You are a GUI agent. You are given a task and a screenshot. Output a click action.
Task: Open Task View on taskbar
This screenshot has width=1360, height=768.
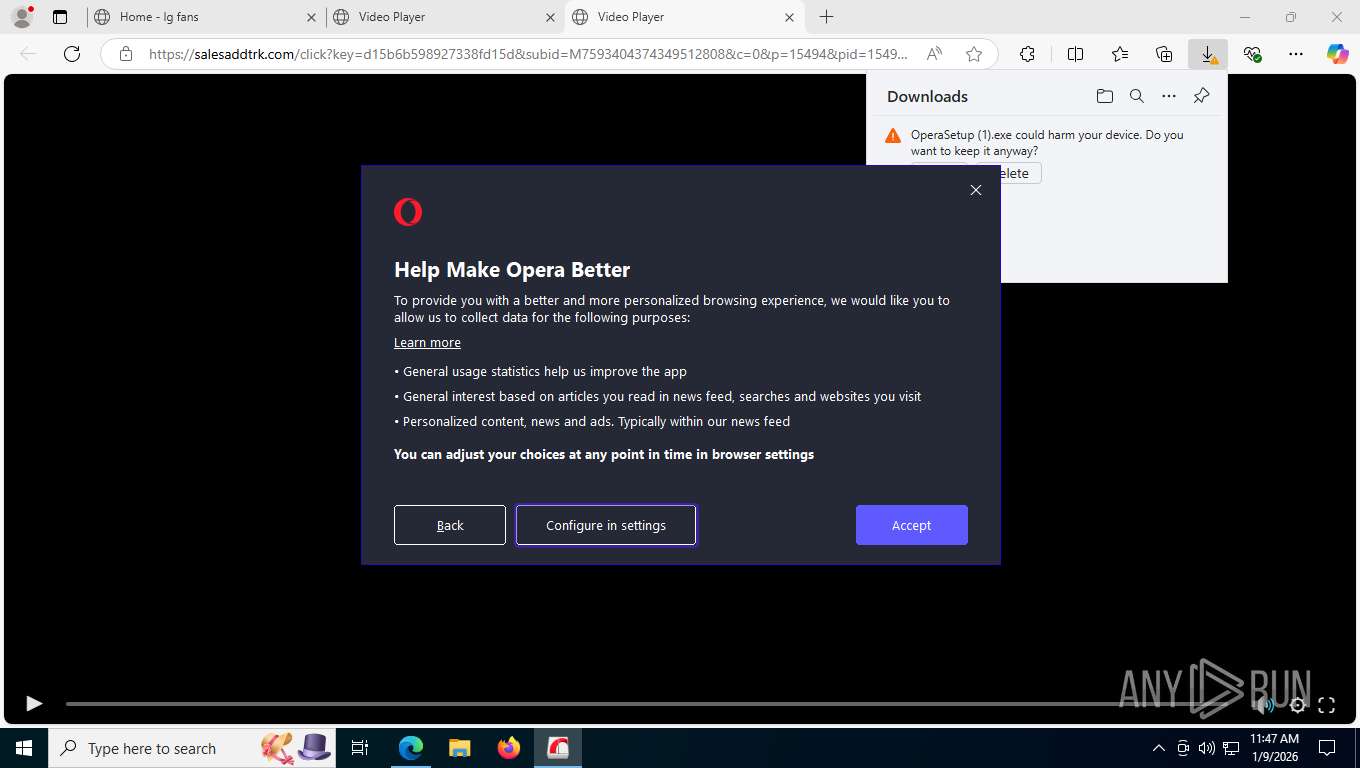[360, 748]
